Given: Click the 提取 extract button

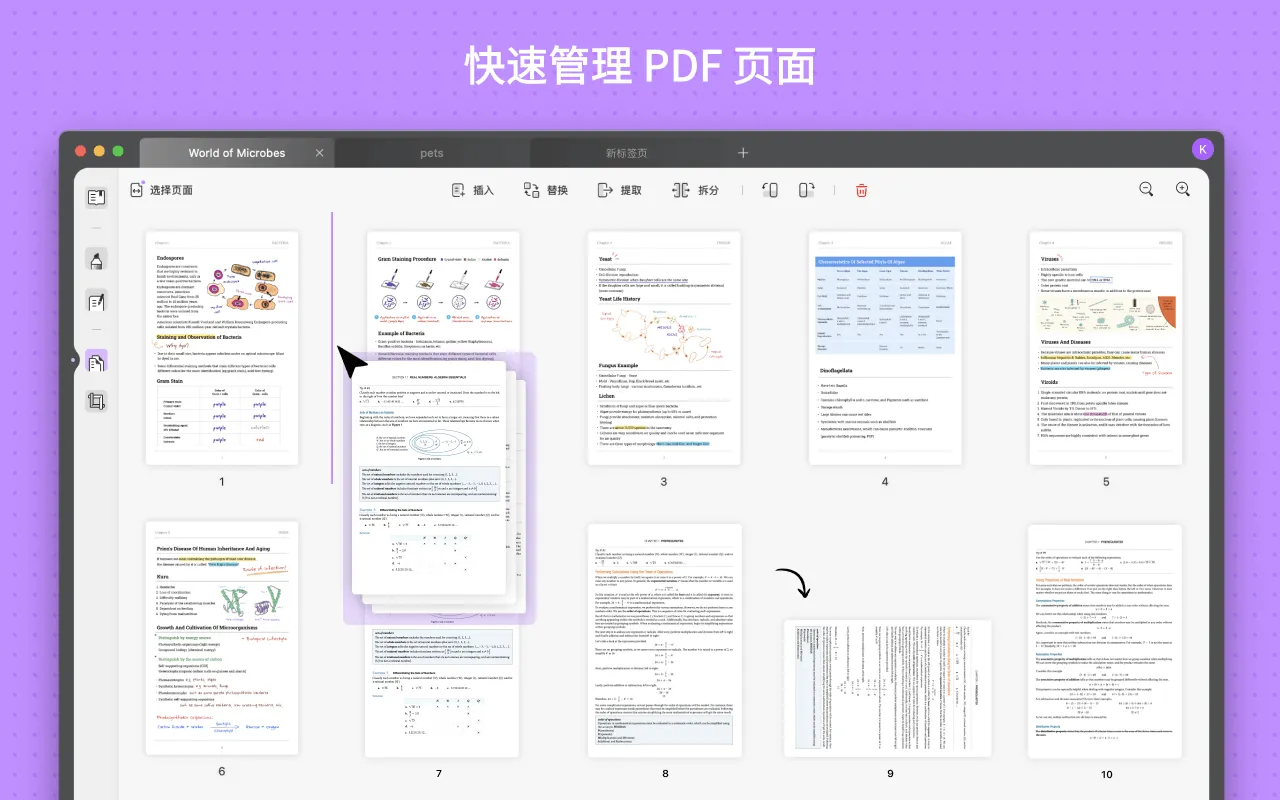Looking at the screenshot, I should coord(620,190).
